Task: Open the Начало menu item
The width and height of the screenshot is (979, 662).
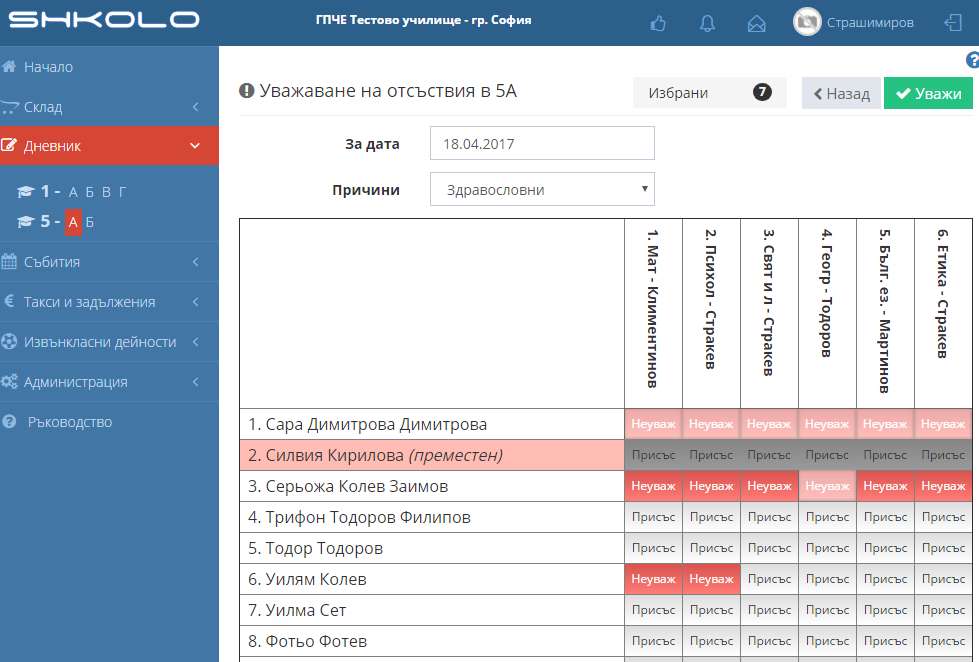Action: tap(48, 67)
